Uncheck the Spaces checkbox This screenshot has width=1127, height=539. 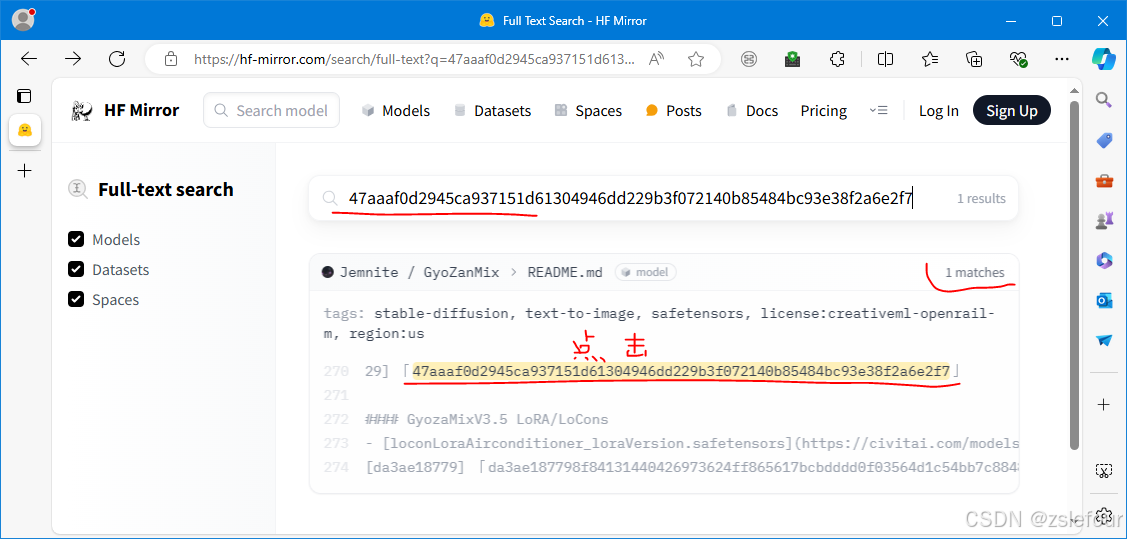[76, 300]
